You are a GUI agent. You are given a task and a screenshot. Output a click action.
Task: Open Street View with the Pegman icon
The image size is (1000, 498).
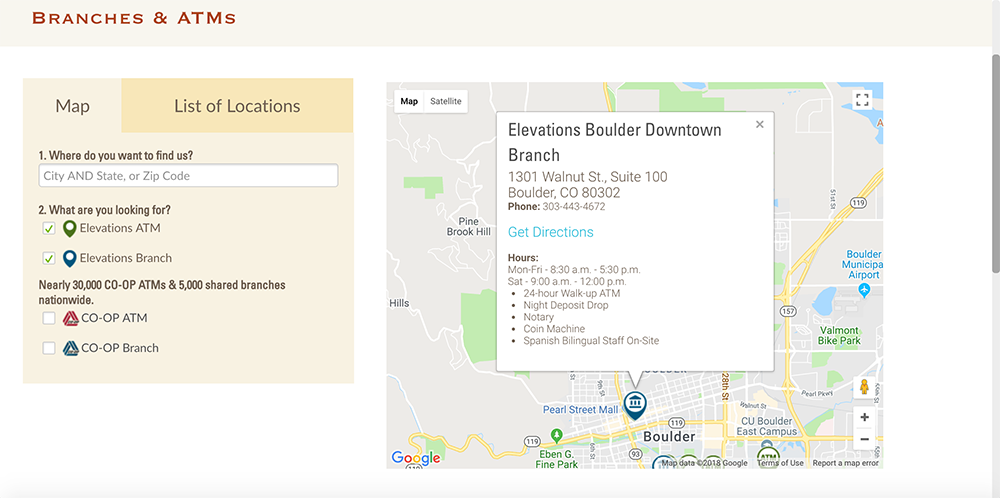coord(864,387)
